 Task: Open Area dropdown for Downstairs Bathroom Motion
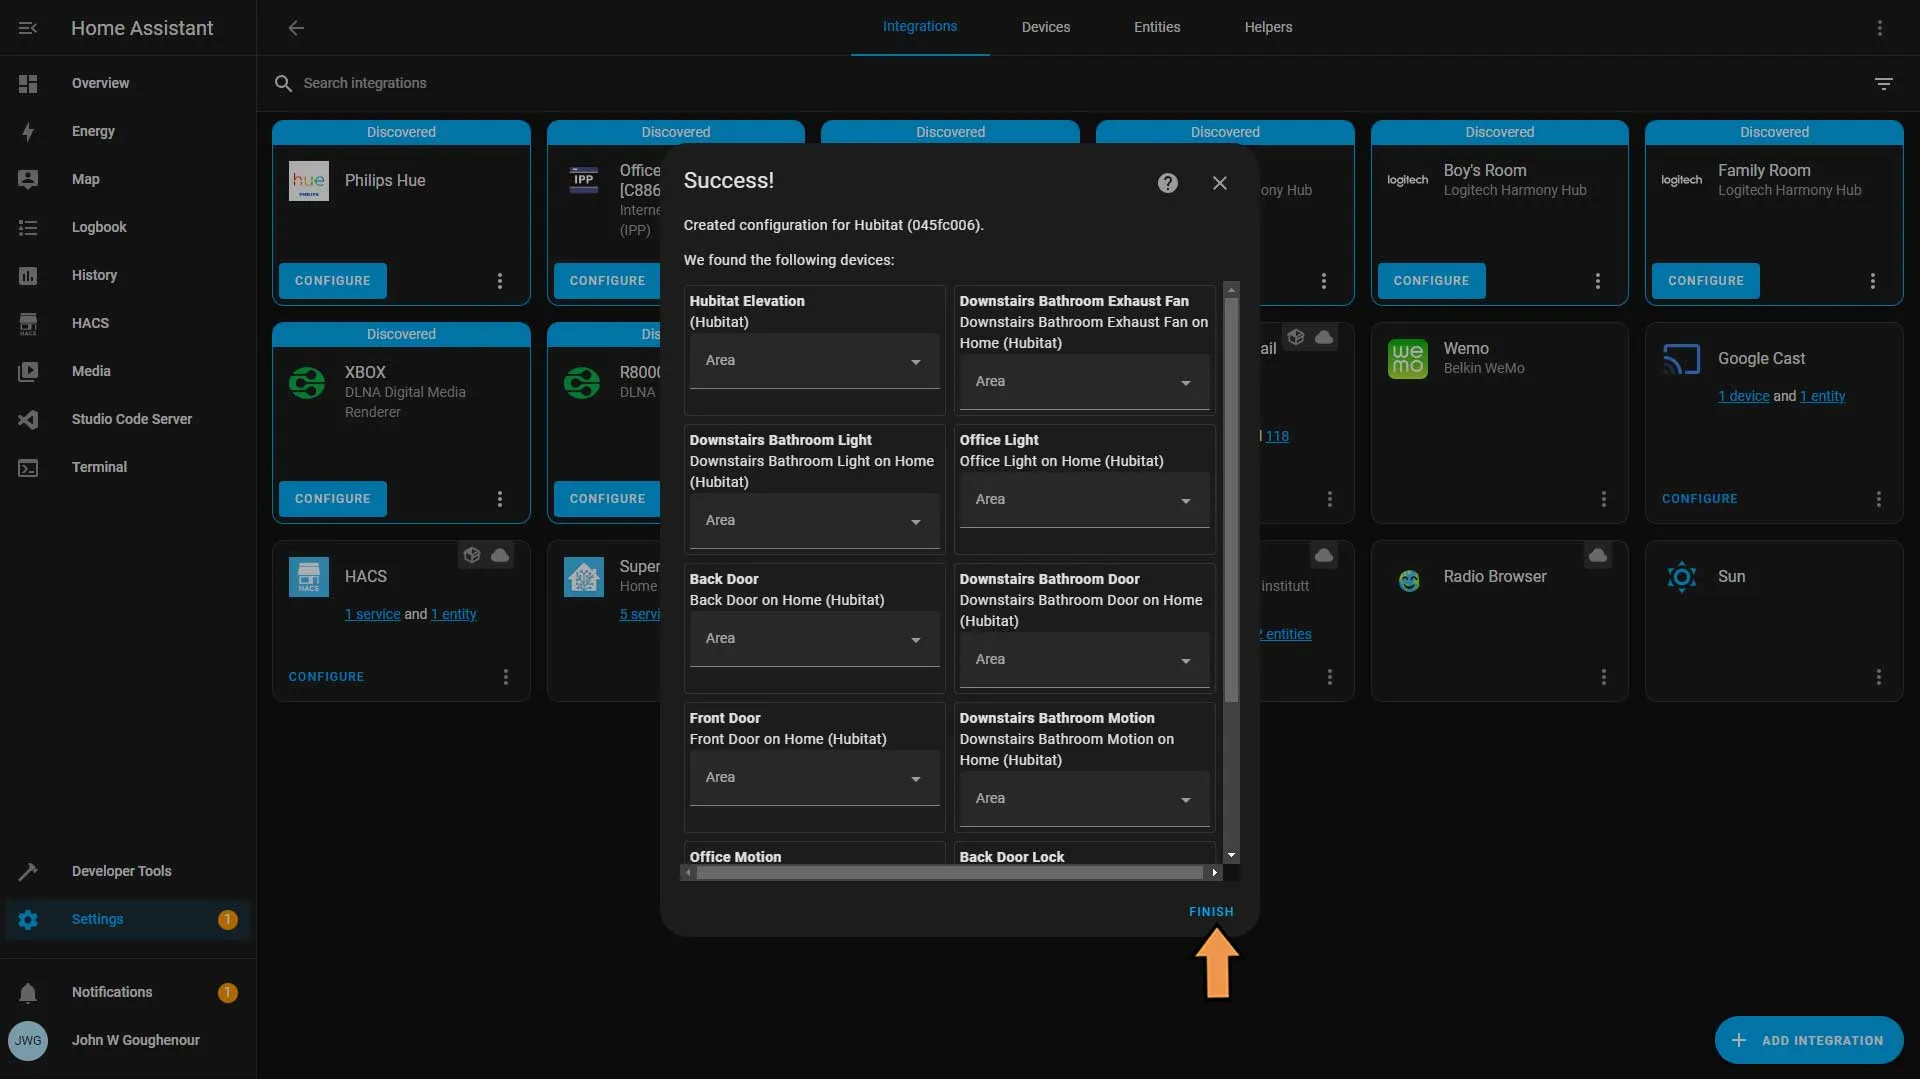click(x=1084, y=799)
